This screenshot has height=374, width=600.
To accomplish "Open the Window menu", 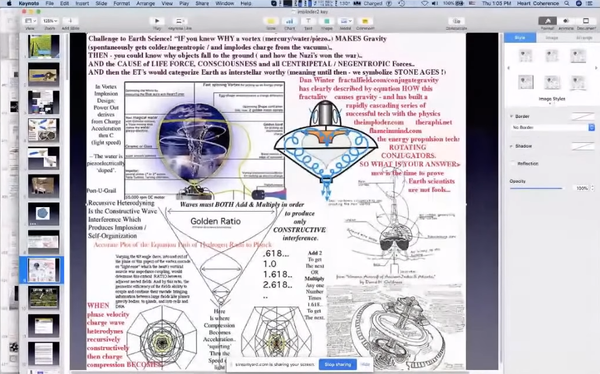I will [x=225, y=3].
